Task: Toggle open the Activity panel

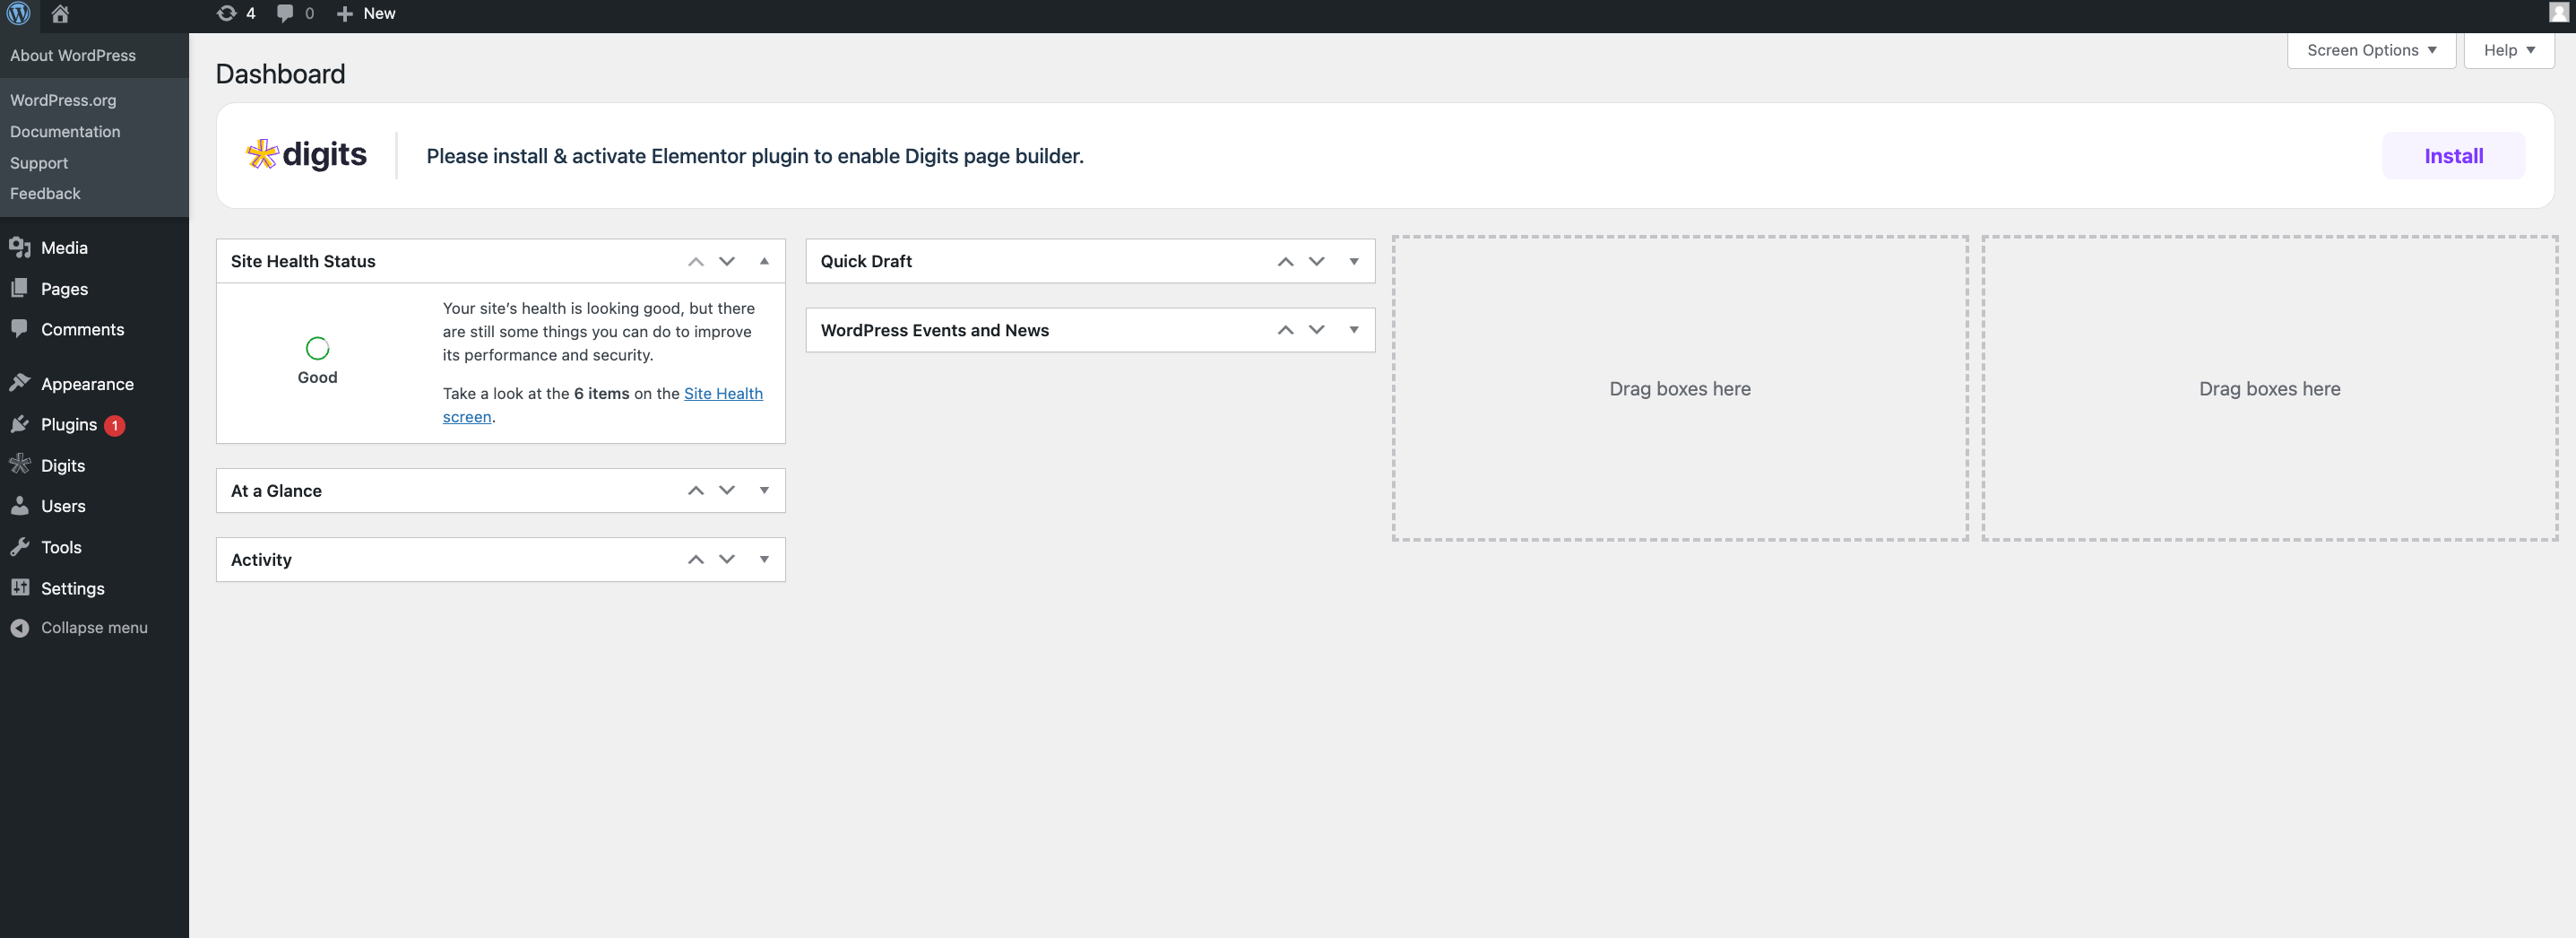Action: tap(764, 560)
